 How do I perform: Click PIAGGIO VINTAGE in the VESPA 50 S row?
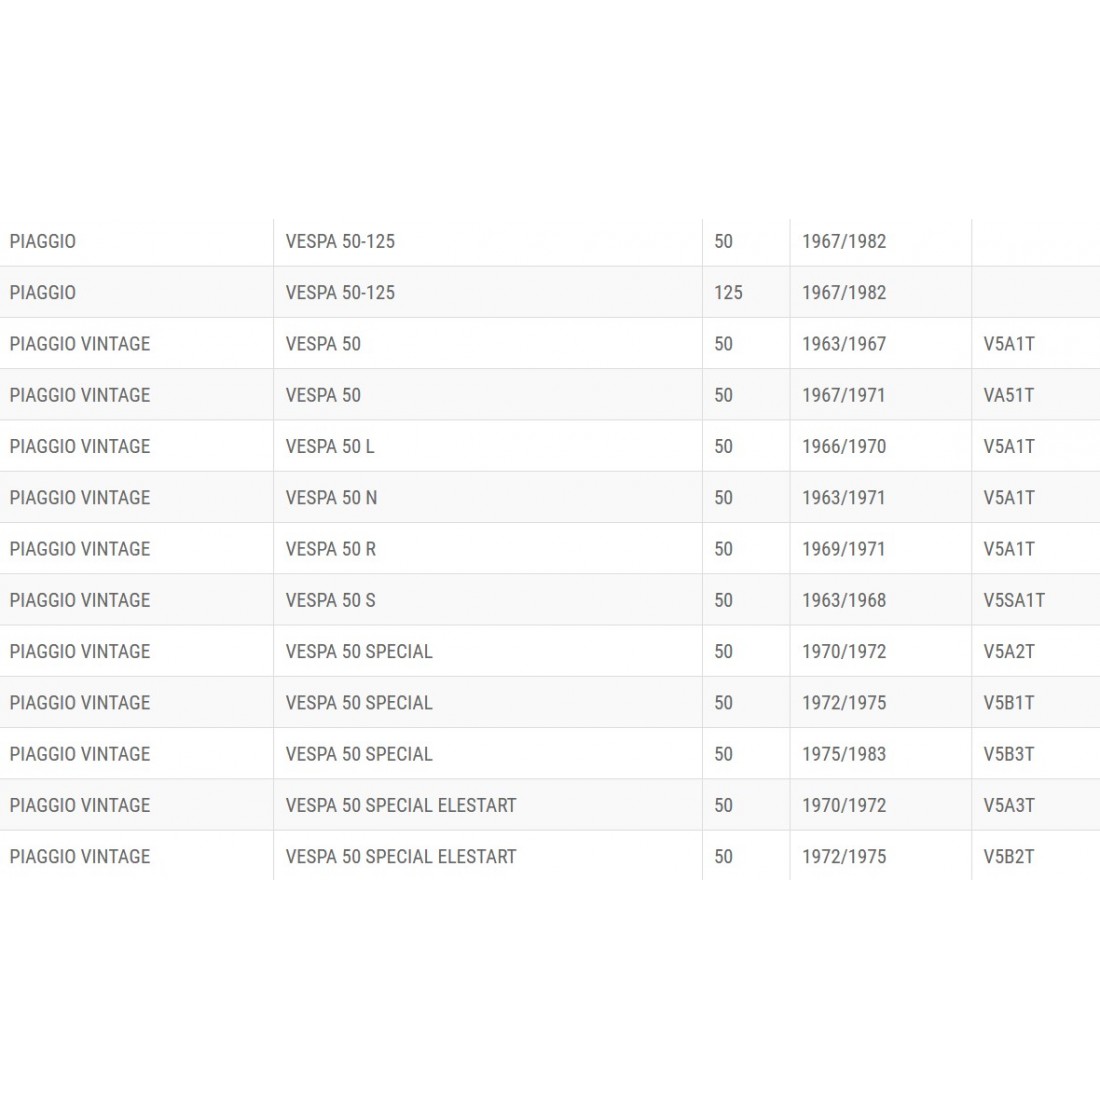point(80,600)
